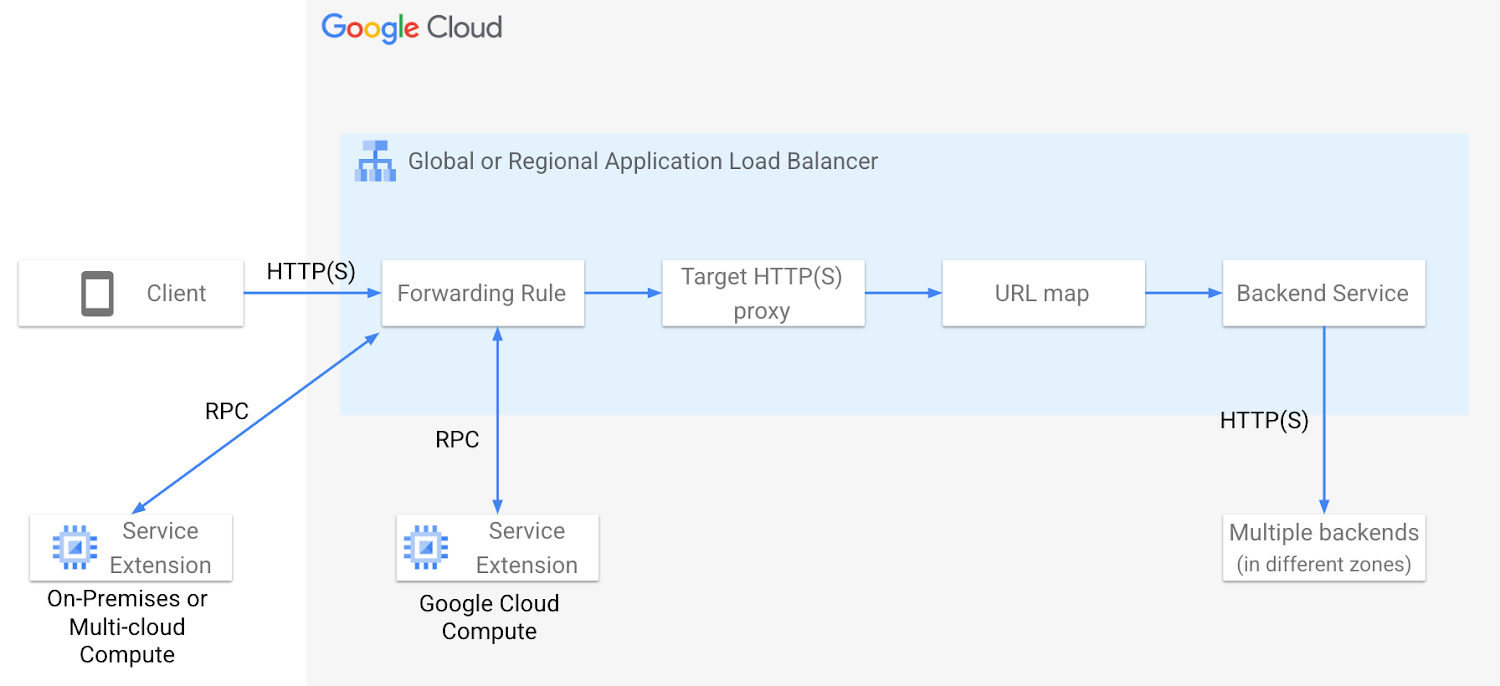Click the On-Premises or Multi-cloud Compute caption
Viewport: 1500px width, 686px height.
pos(127,627)
